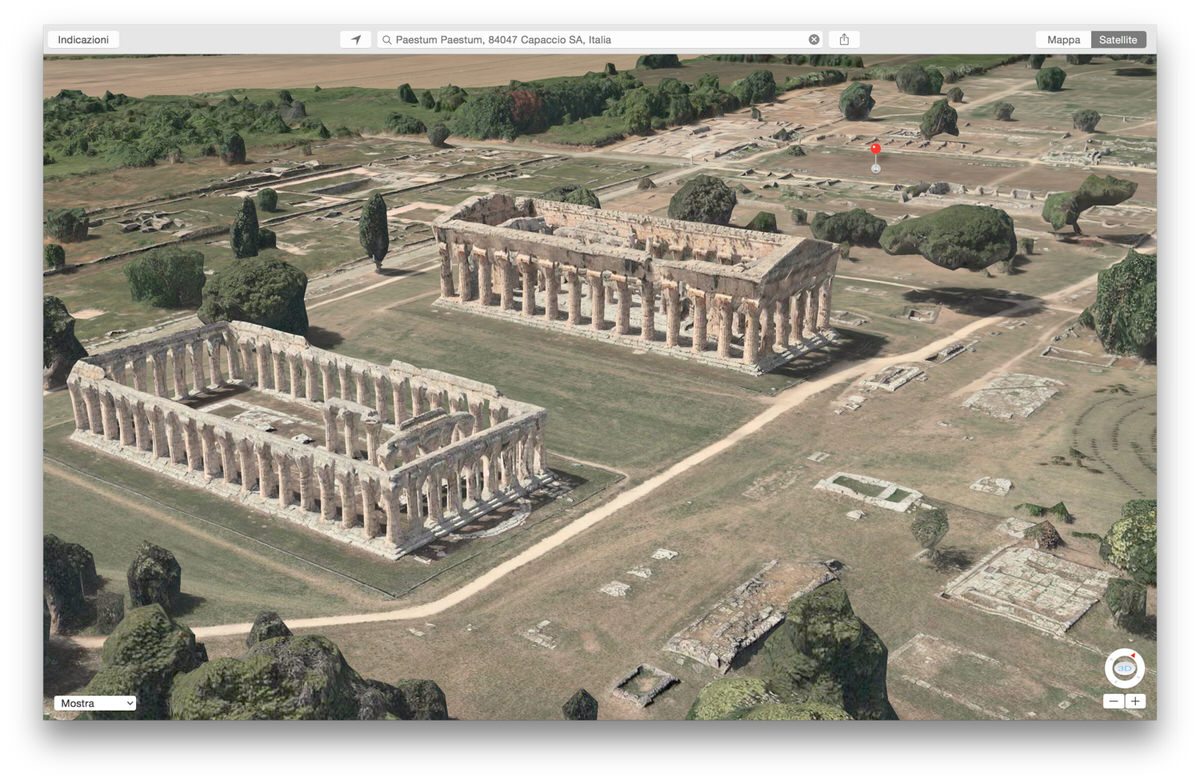Clear the search field with X icon
The height and width of the screenshot is (782, 1200).
click(814, 40)
